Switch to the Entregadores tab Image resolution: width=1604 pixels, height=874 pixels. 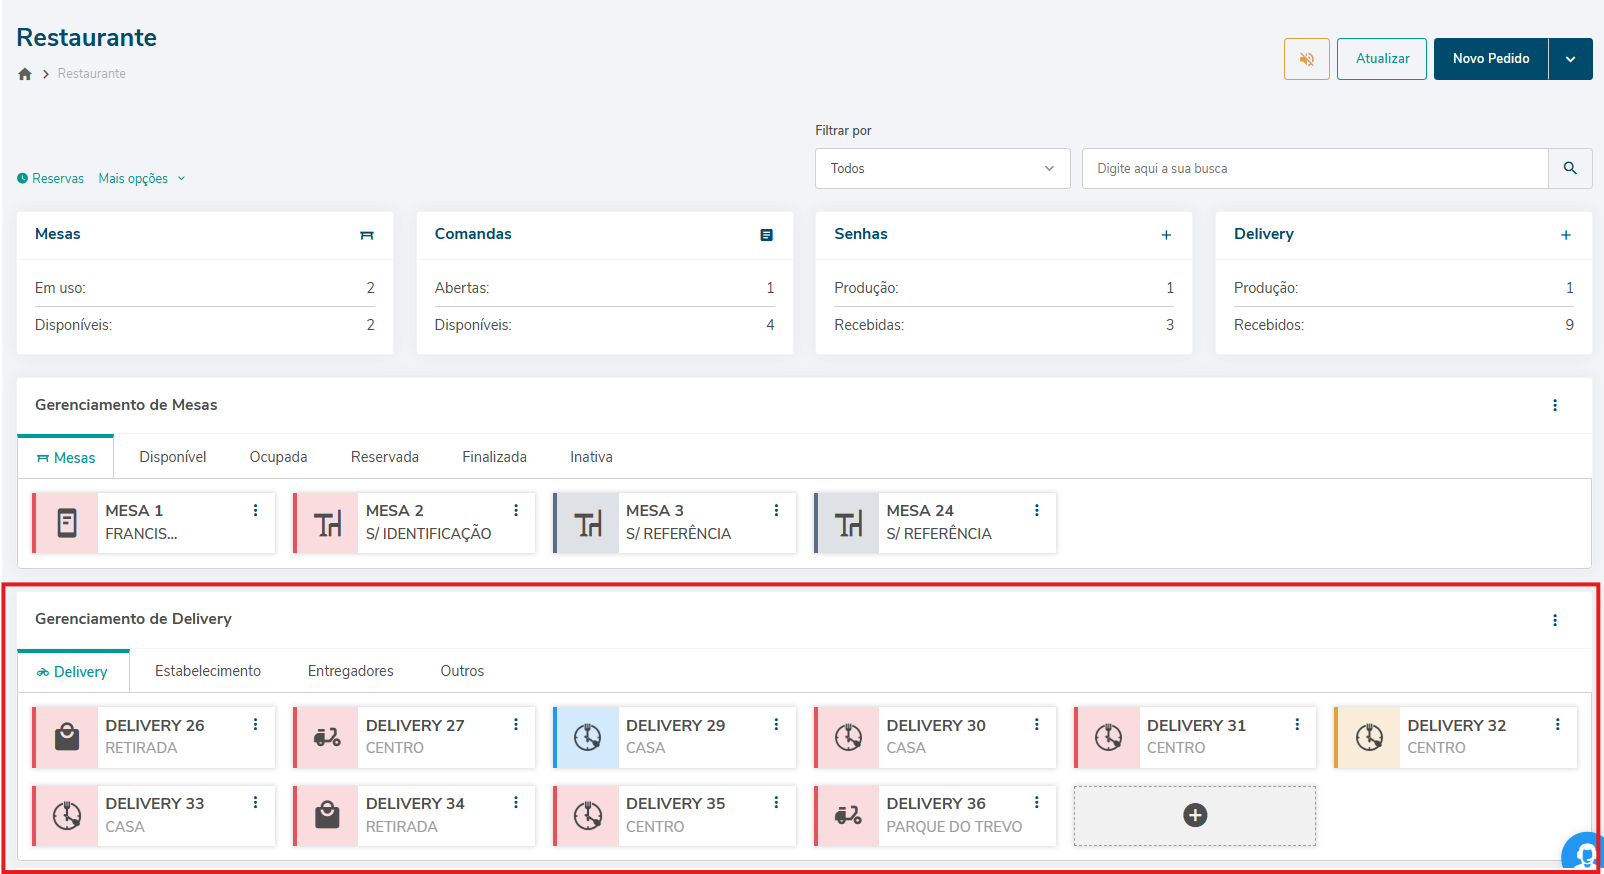tap(350, 671)
